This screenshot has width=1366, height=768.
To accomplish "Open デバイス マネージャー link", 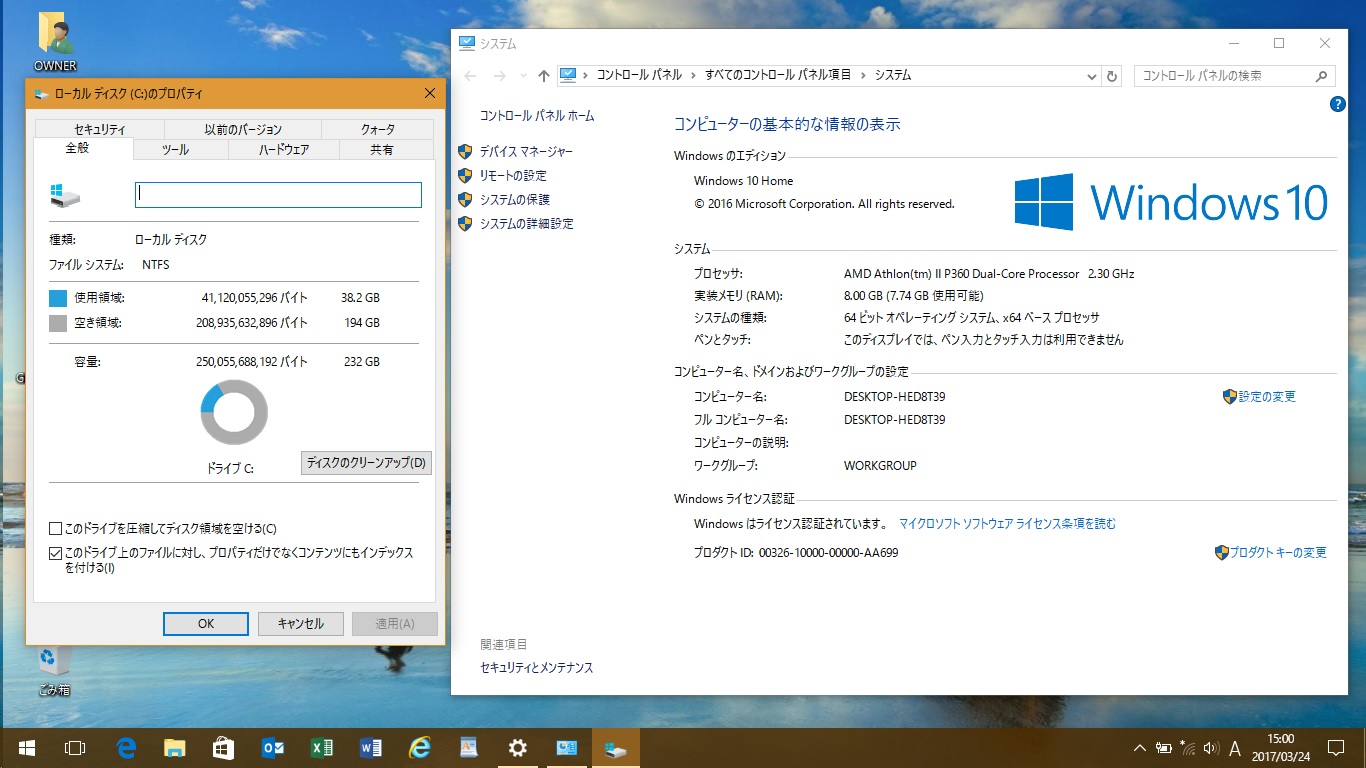I will click(x=526, y=151).
